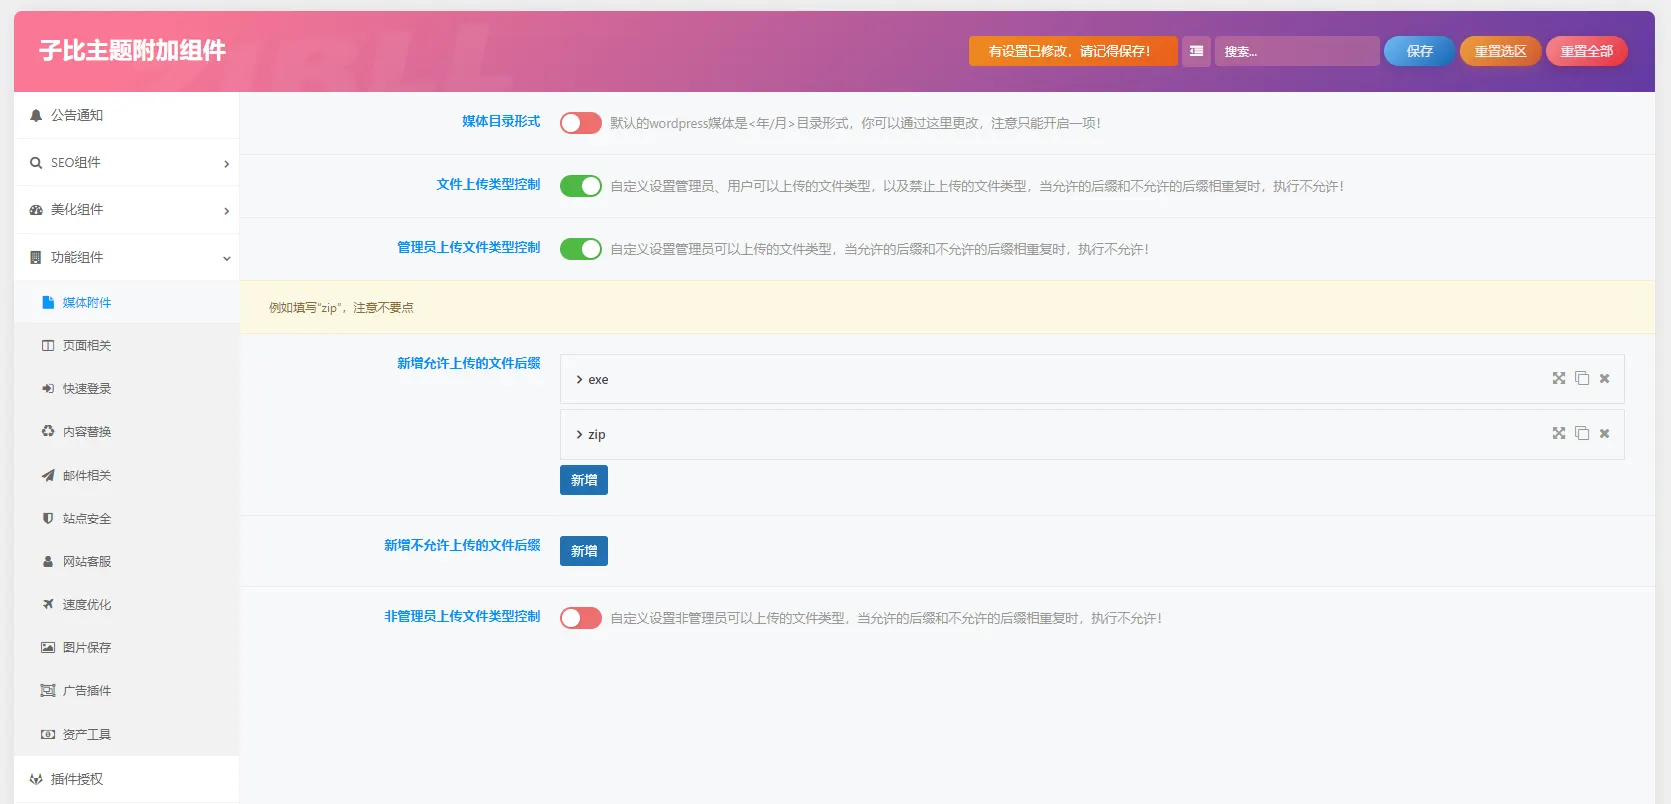Click the 例如填写"zip" hint notice

pyautogui.click(x=947, y=308)
